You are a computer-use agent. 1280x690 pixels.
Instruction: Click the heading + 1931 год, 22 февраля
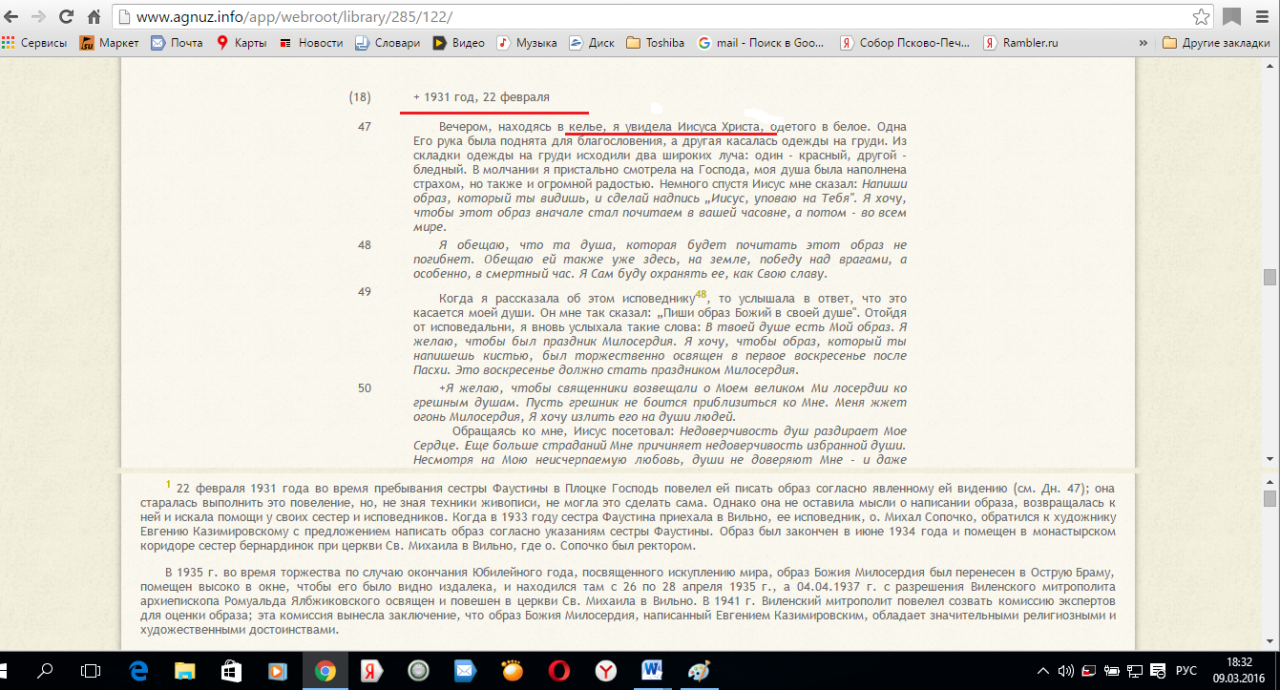tap(481, 97)
